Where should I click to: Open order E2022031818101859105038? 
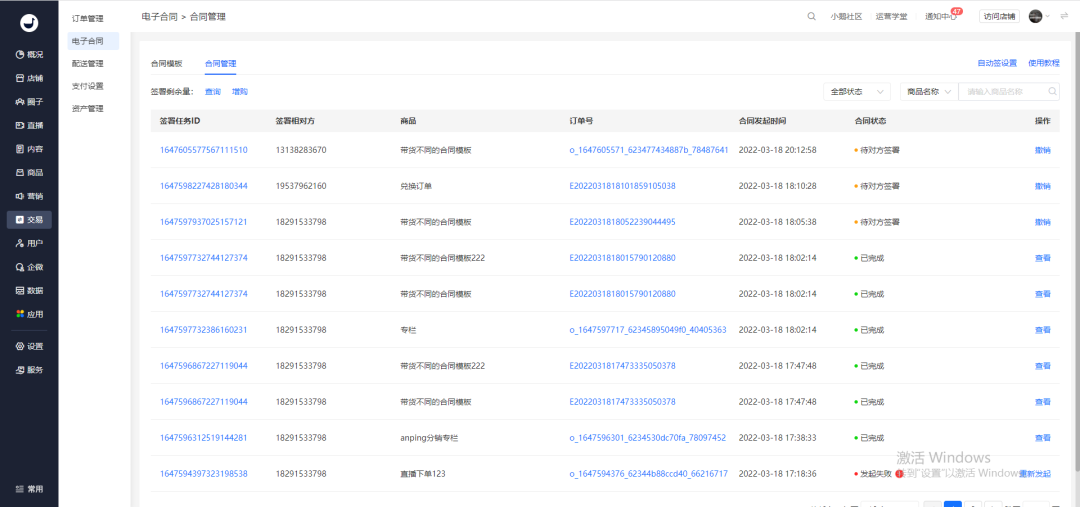(623, 186)
